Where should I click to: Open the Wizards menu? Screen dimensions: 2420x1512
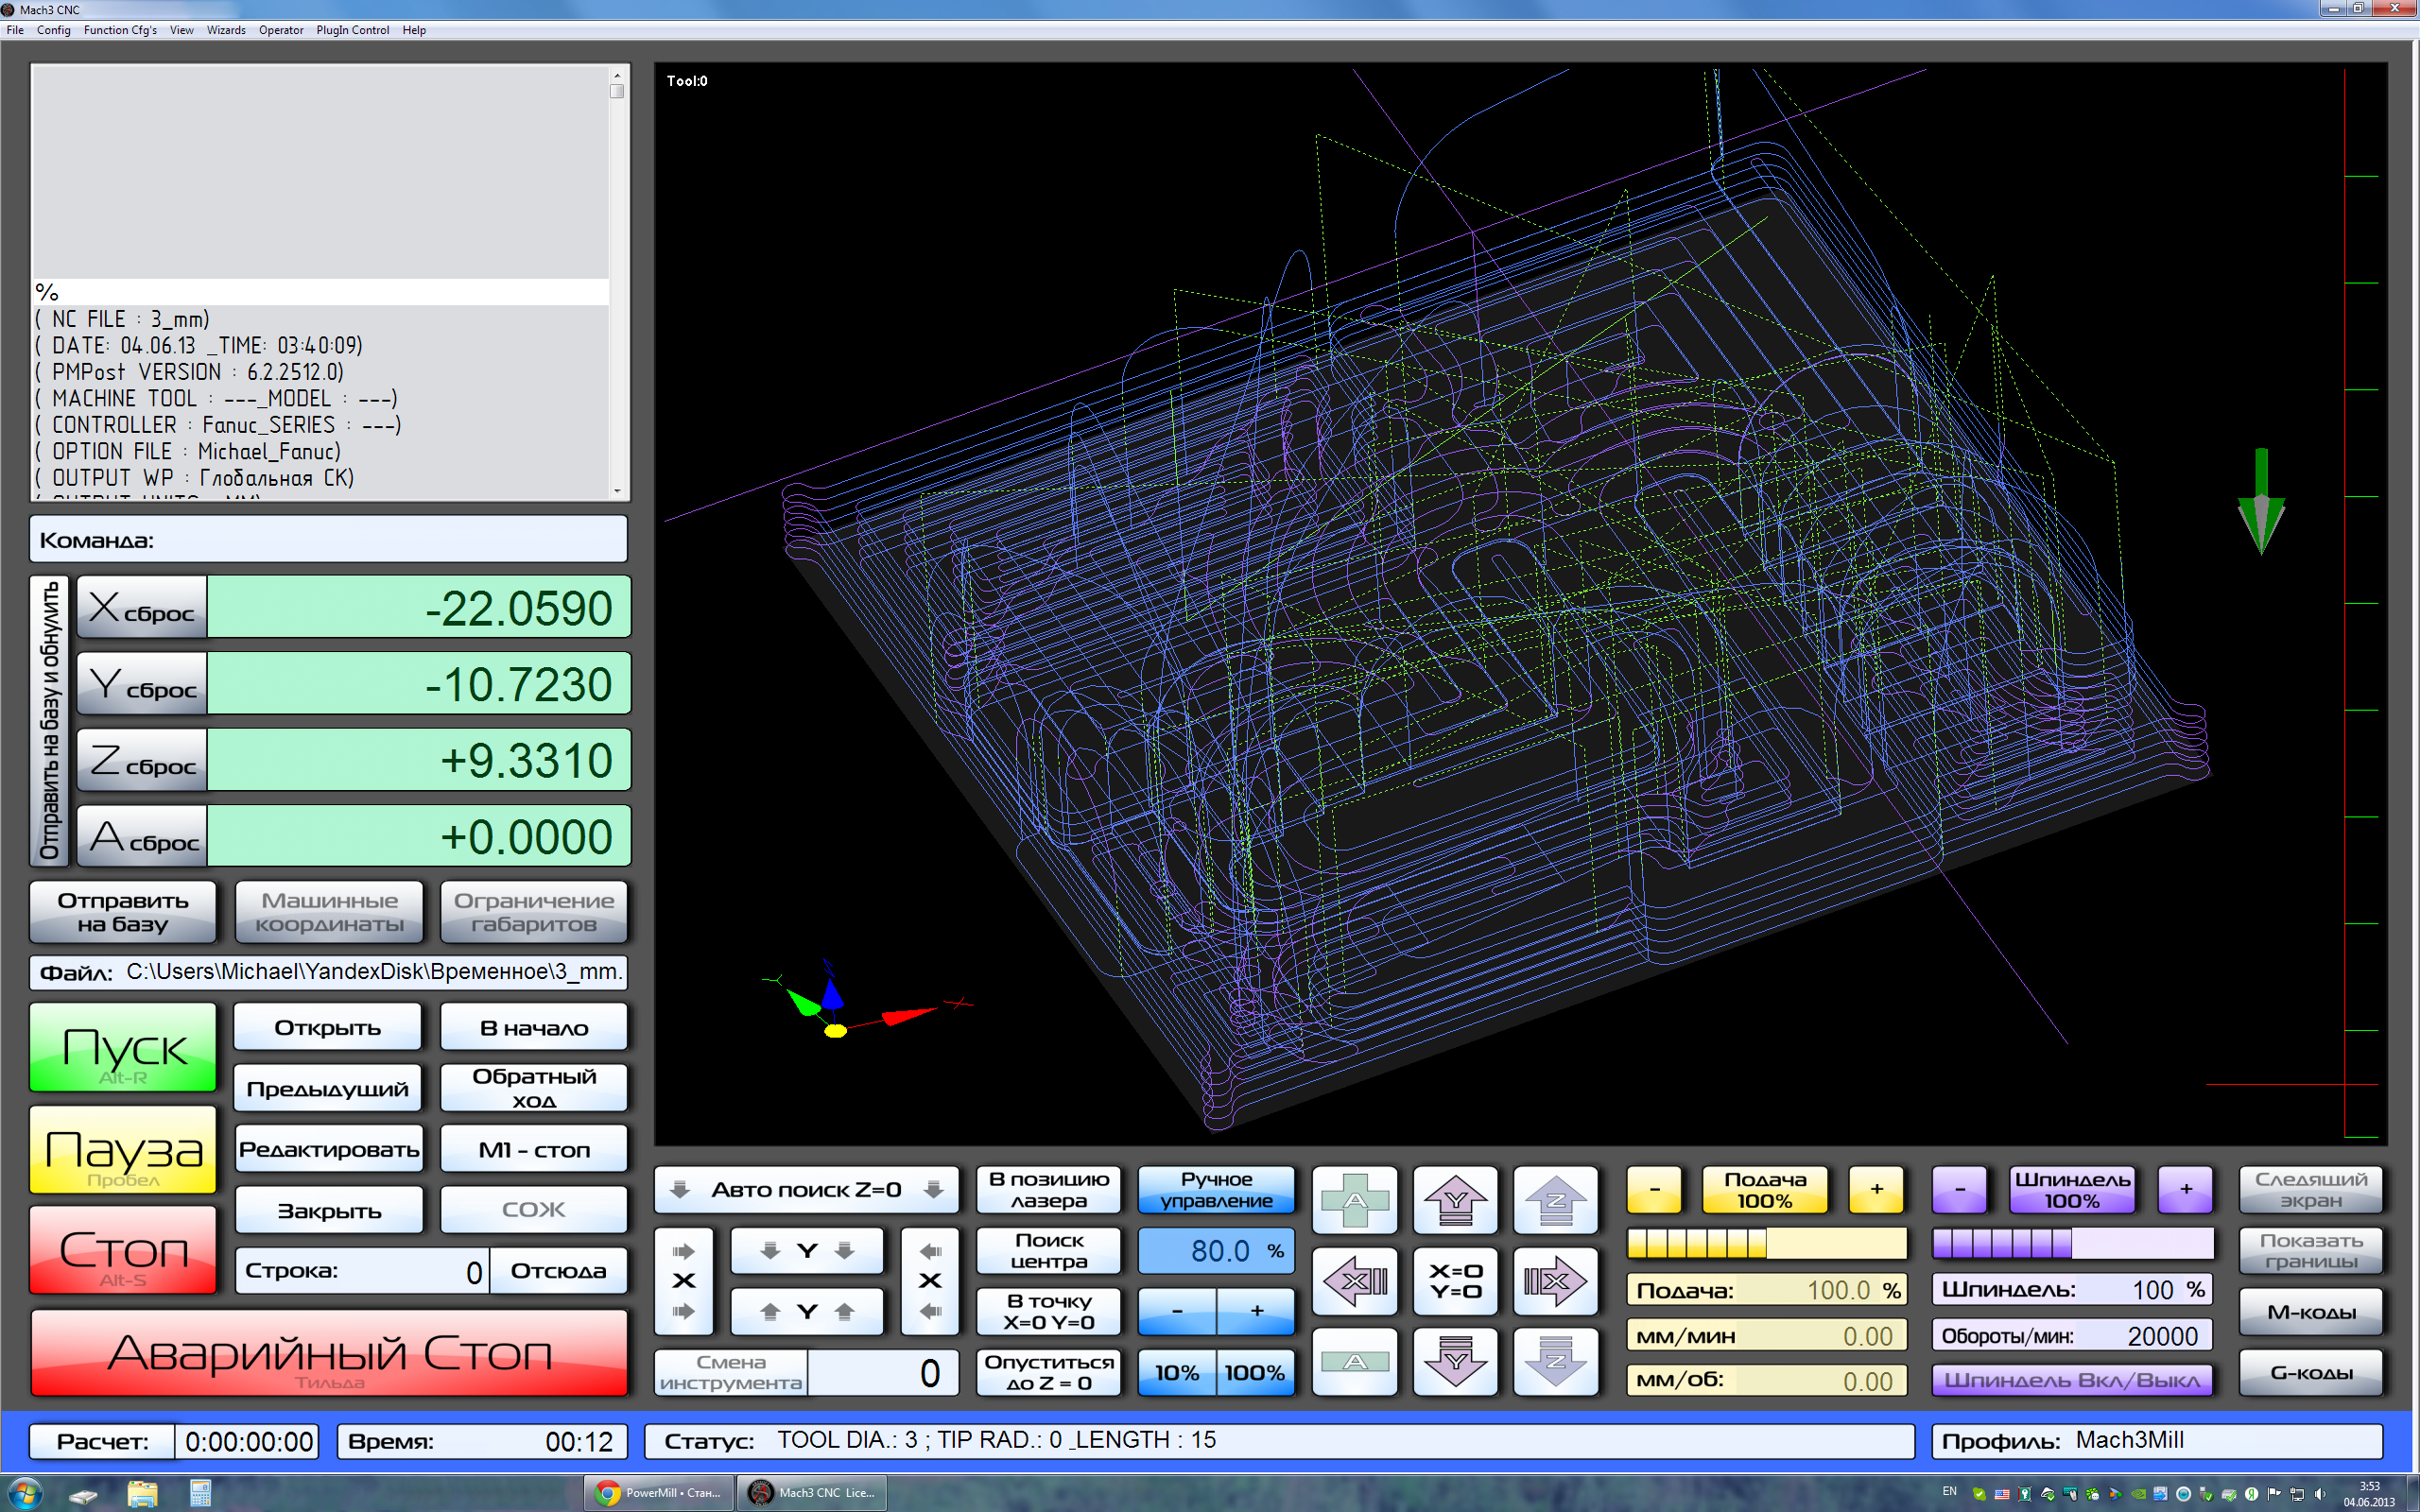pos(226,30)
